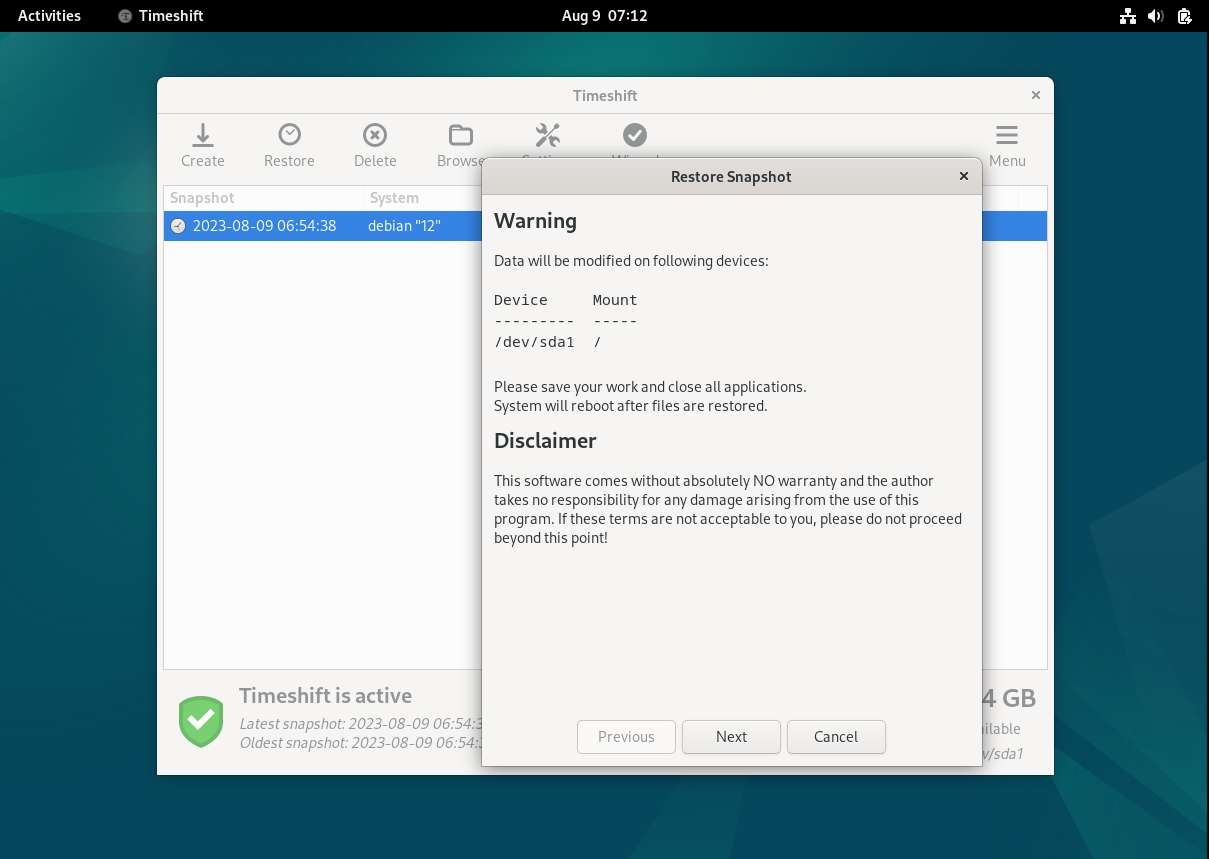Click Timeshift app icon in top bar
This screenshot has height=859, width=1209.
click(125, 16)
